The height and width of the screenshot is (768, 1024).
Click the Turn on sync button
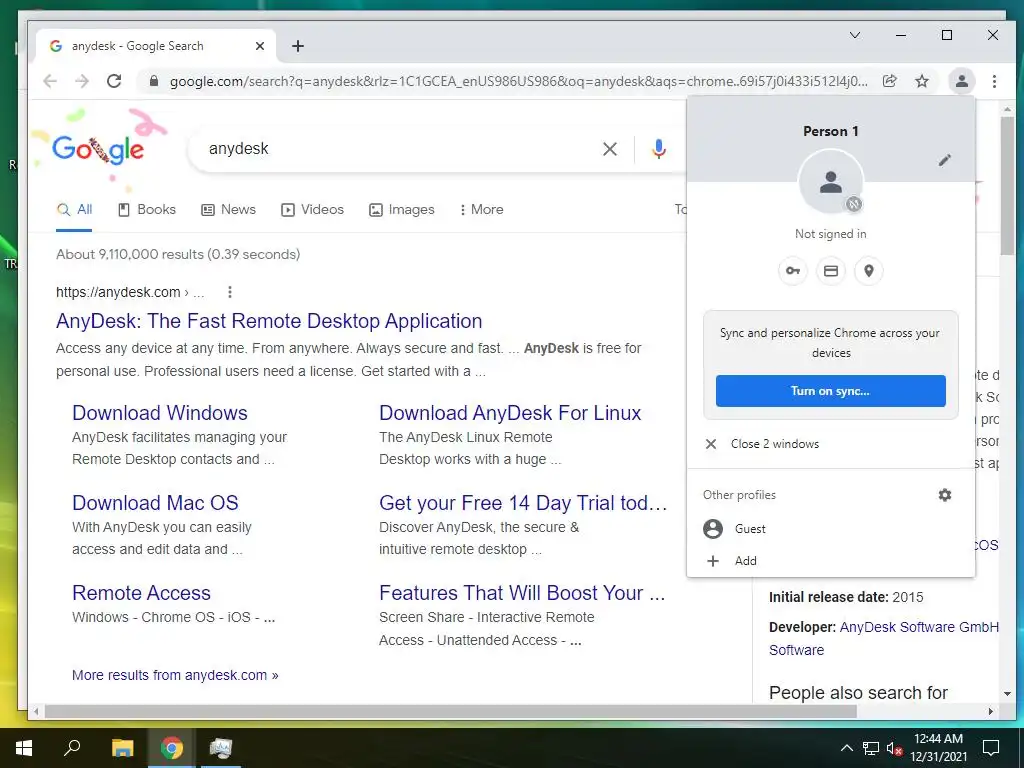(831, 391)
